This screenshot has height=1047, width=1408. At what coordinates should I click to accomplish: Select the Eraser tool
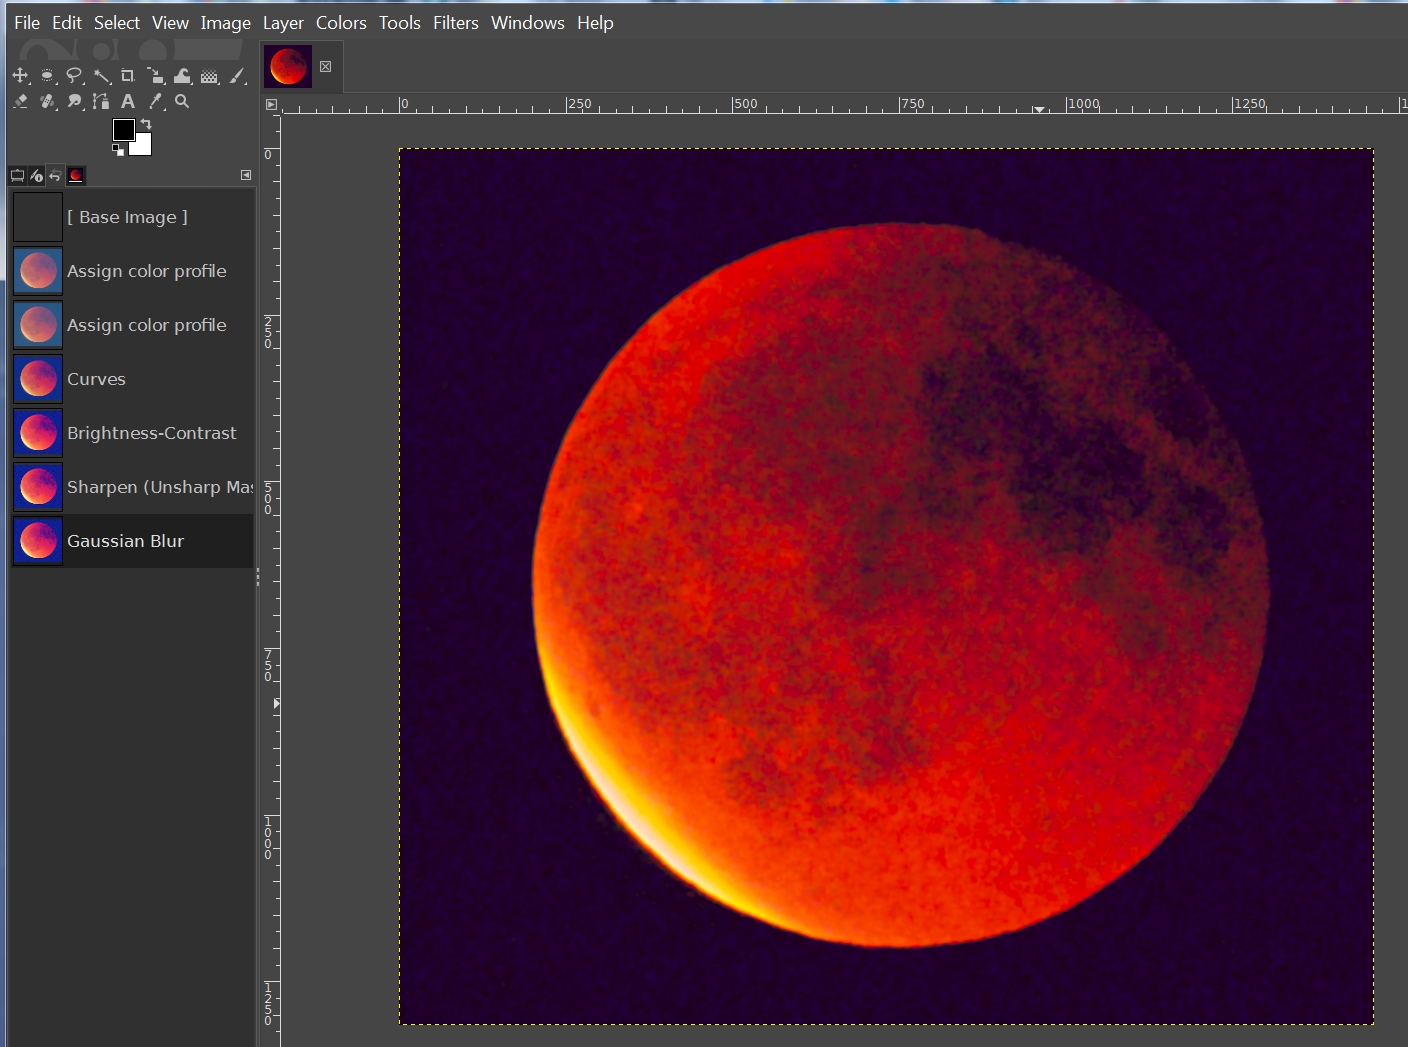[x=20, y=102]
